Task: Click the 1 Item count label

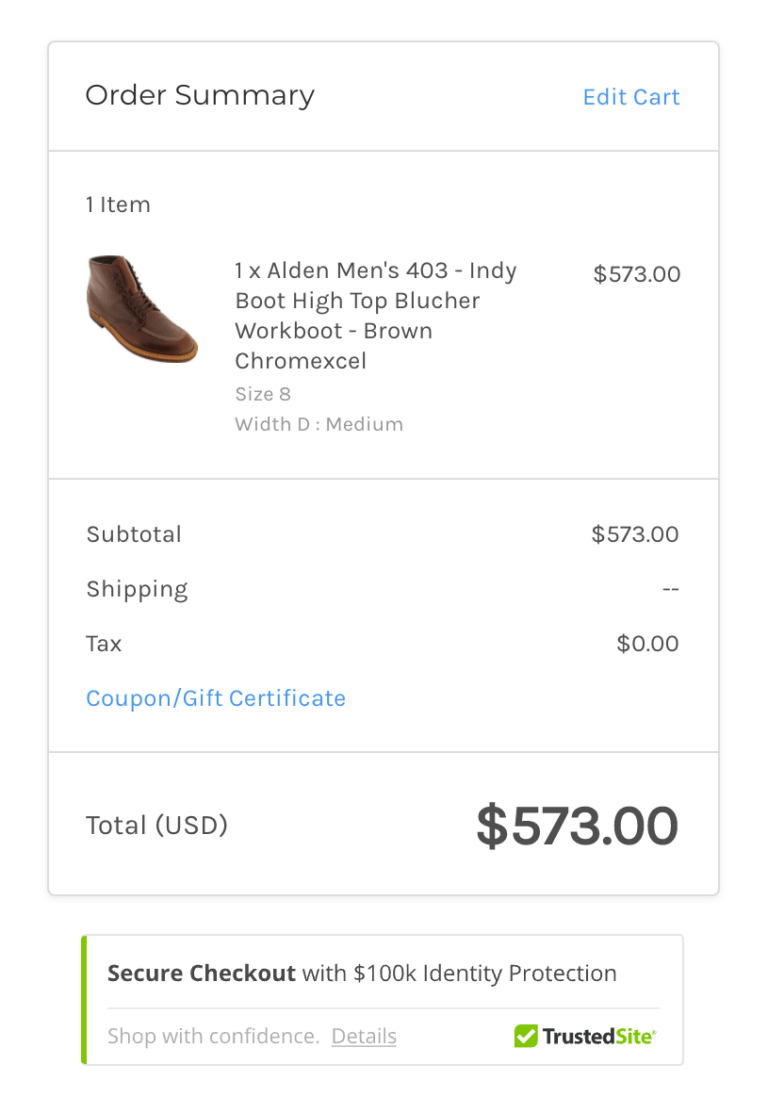Action: (x=118, y=204)
